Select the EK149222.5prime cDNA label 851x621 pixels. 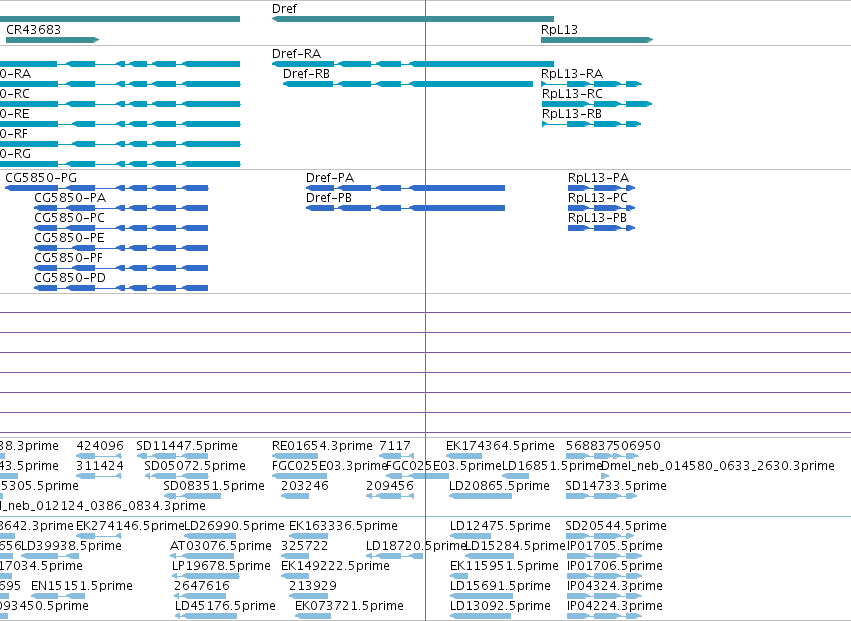335,566
